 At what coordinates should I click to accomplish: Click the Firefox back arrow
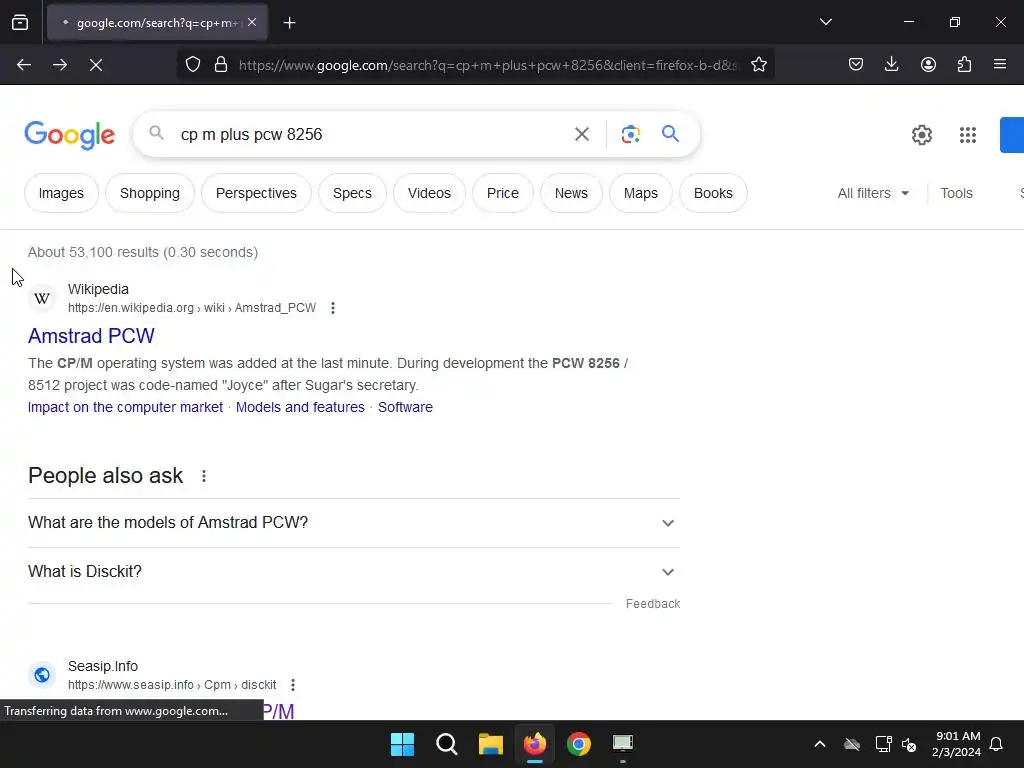pyautogui.click(x=24, y=65)
